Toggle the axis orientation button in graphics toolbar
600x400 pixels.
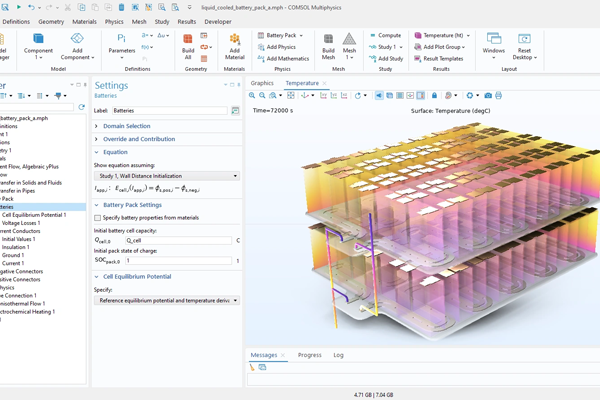coord(410,95)
